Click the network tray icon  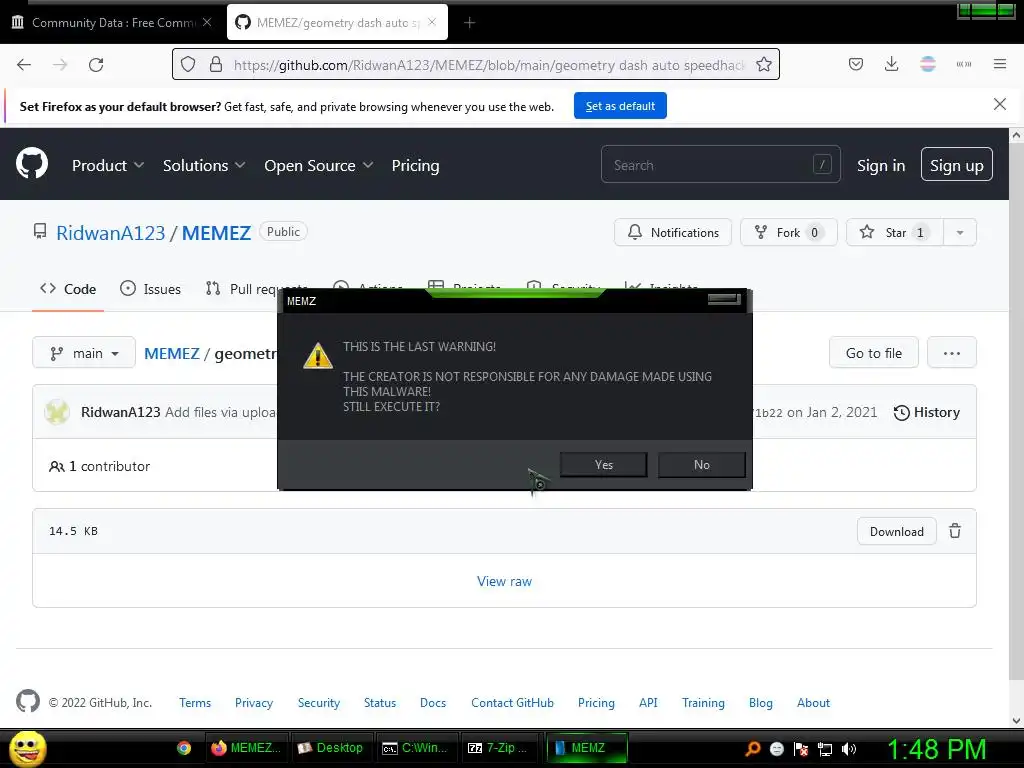pyautogui.click(x=825, y=749)
